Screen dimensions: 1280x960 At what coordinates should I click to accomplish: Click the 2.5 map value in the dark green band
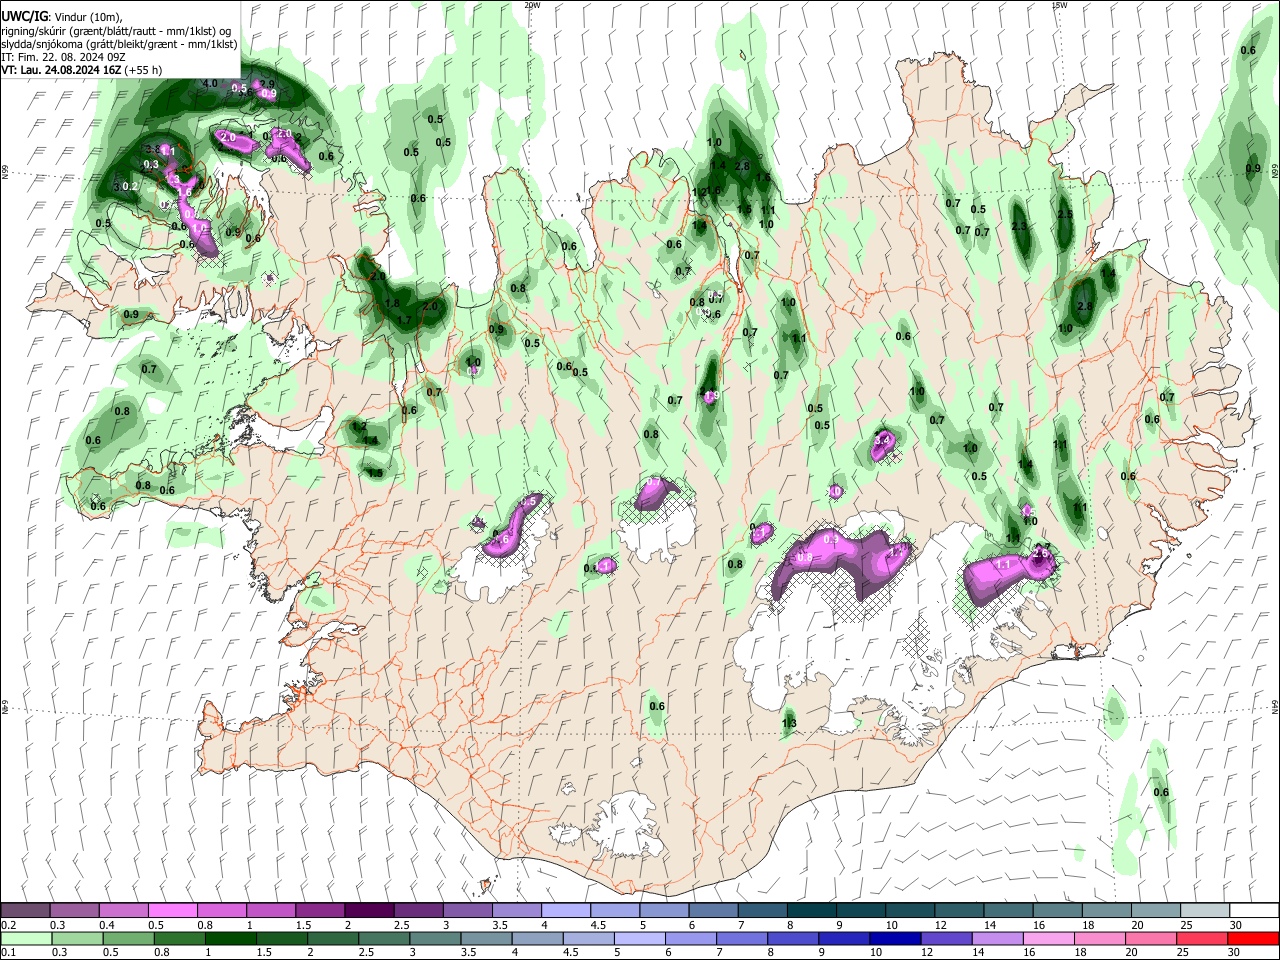1065,214
